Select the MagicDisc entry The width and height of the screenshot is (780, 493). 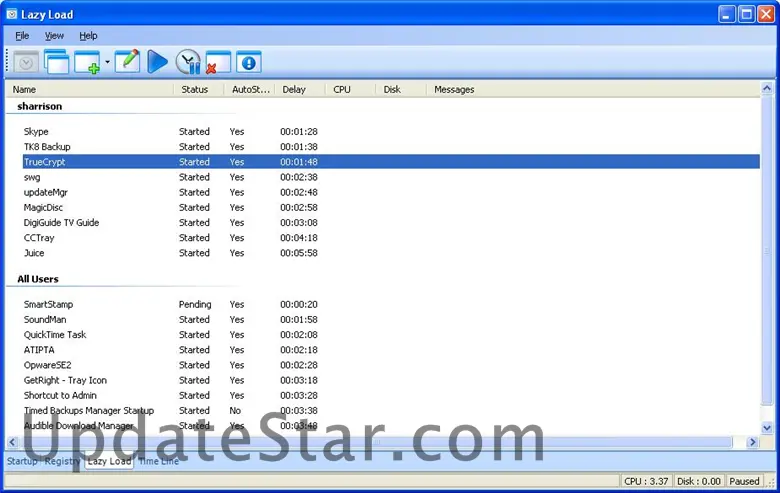pos(43,207)
